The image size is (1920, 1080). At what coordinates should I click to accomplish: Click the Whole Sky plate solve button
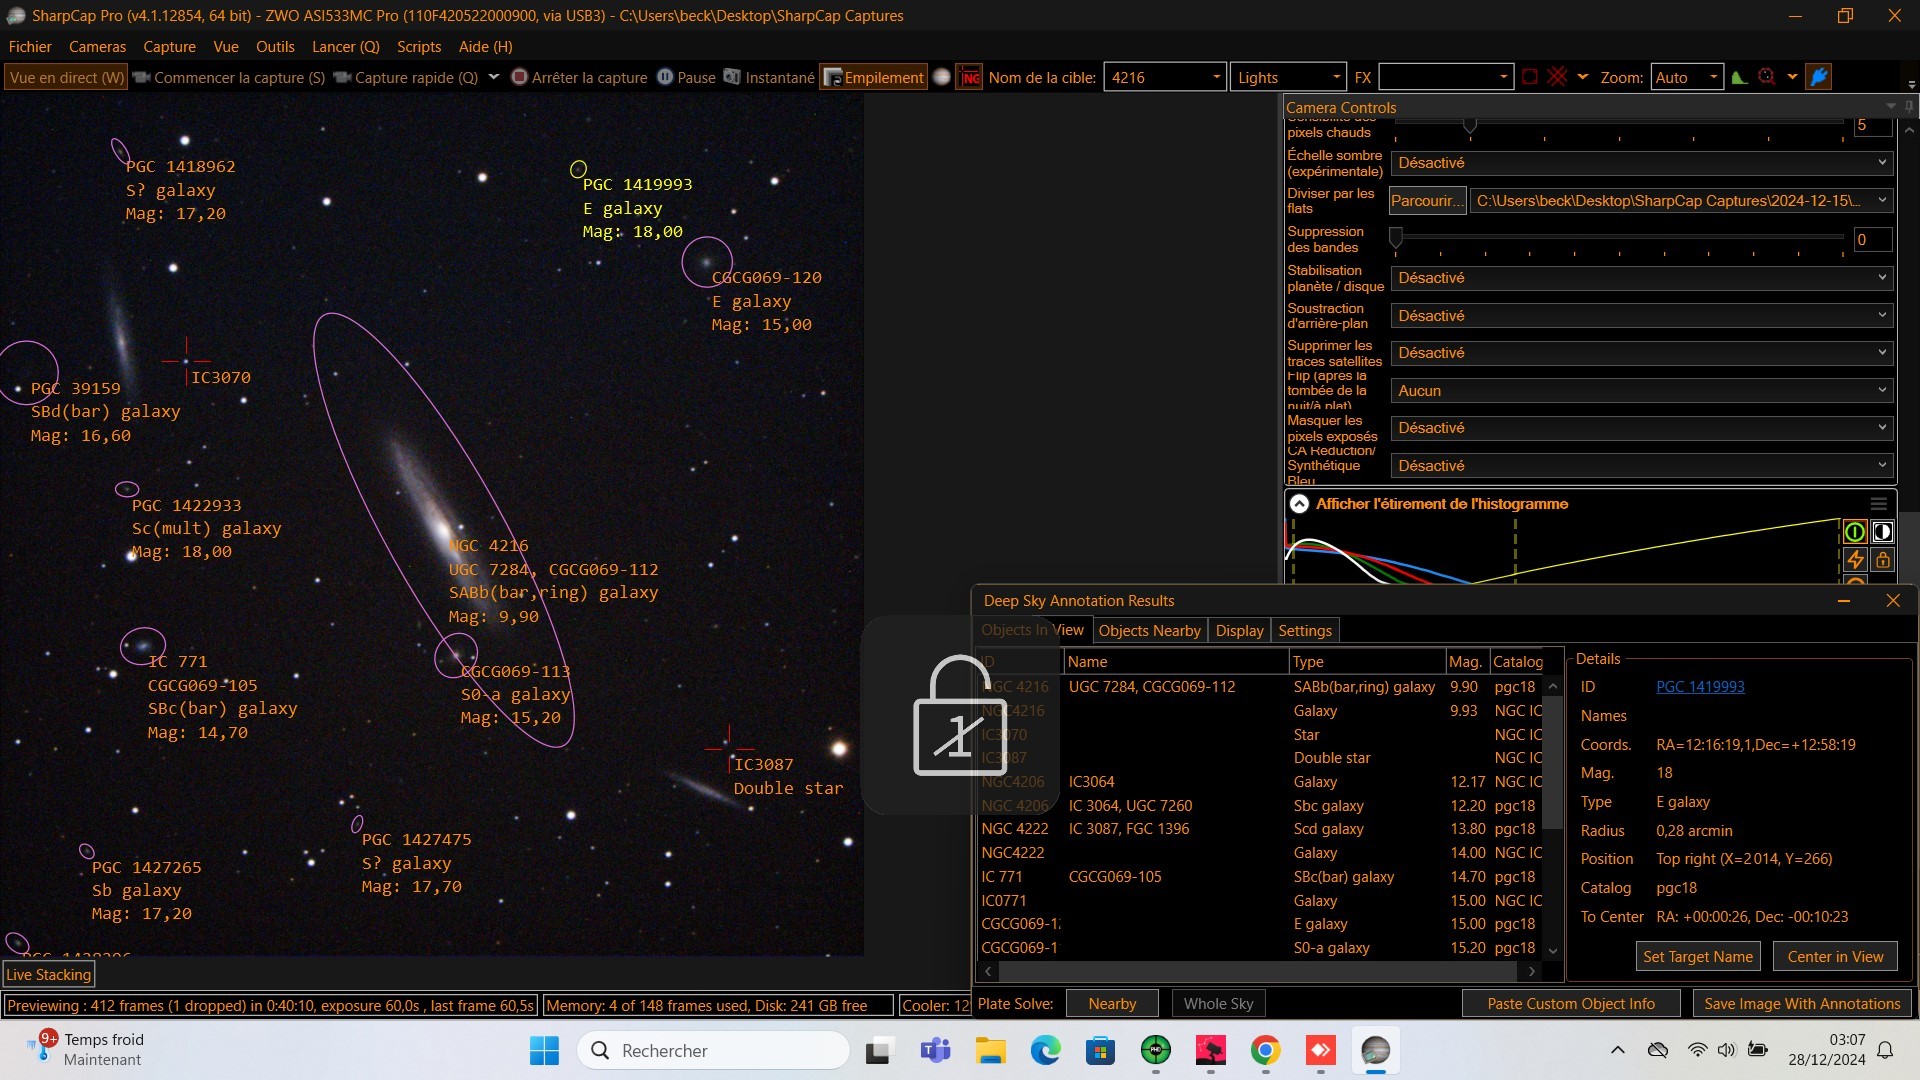coord(1218,1004)
